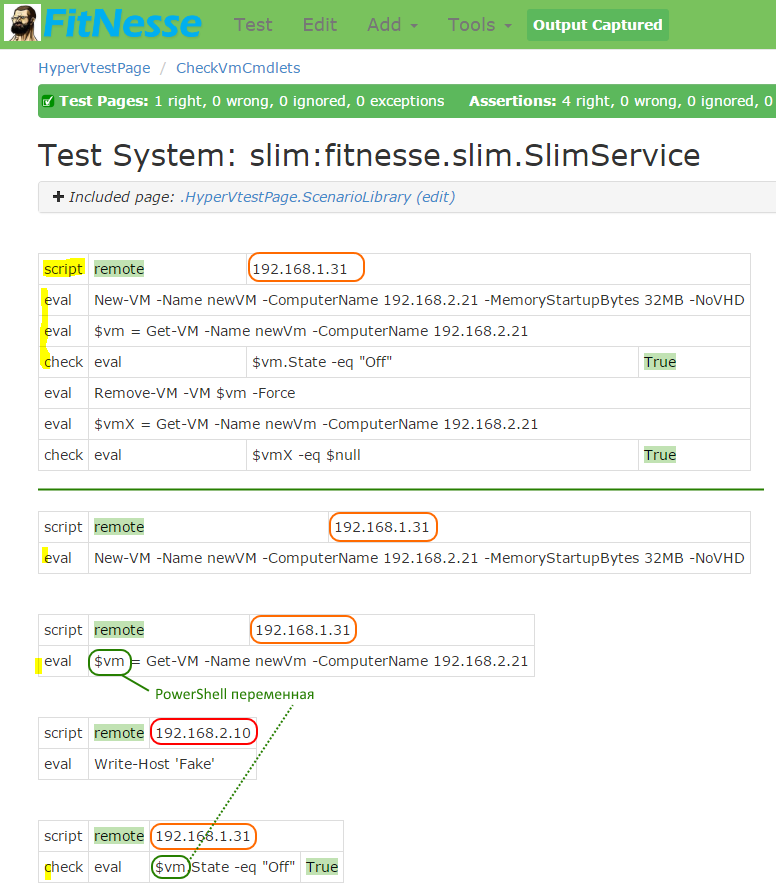Select the '$vmX -eq $null' cell
Image resolution: width=776 pixels, height=887 pixels.
click(x=442, y=455)
